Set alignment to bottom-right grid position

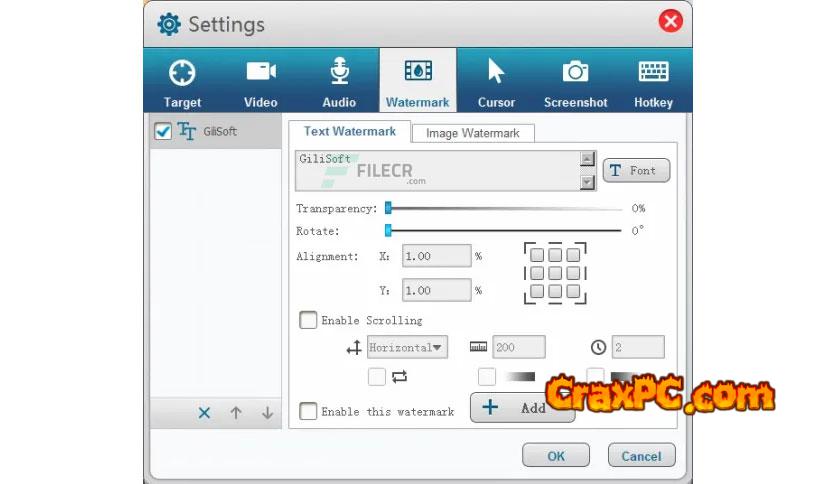click(573, 291)
